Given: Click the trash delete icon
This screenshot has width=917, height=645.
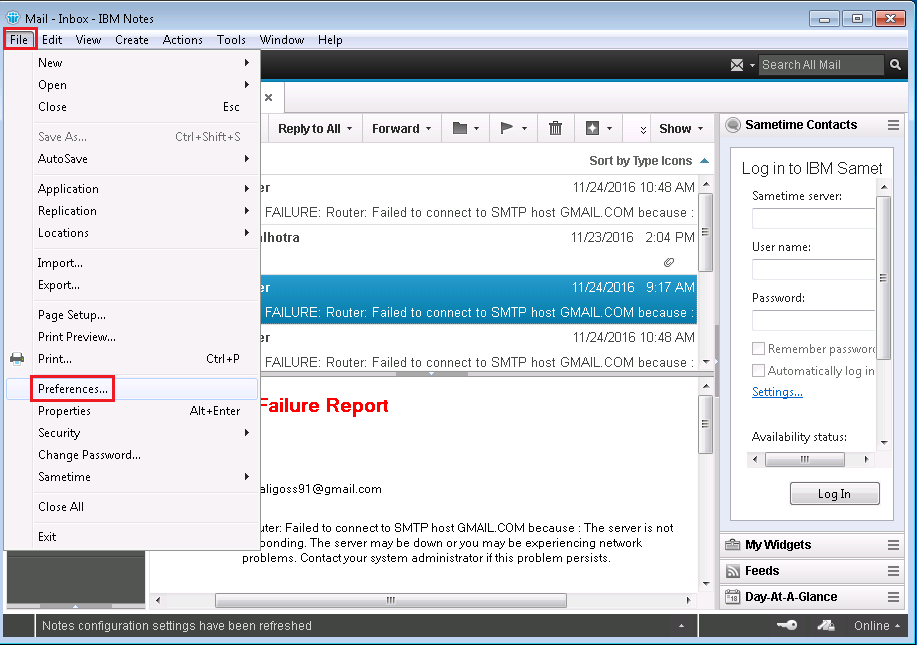Looking at the screenshot, I should pos(555,128).
